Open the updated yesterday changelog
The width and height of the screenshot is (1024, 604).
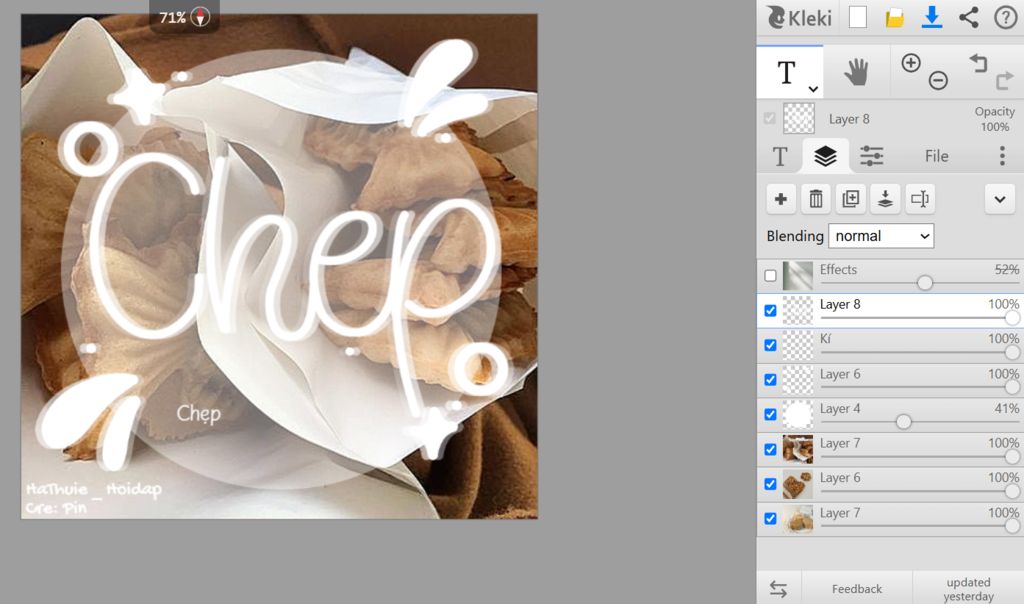pyautogui.click(x=968, y=589)
